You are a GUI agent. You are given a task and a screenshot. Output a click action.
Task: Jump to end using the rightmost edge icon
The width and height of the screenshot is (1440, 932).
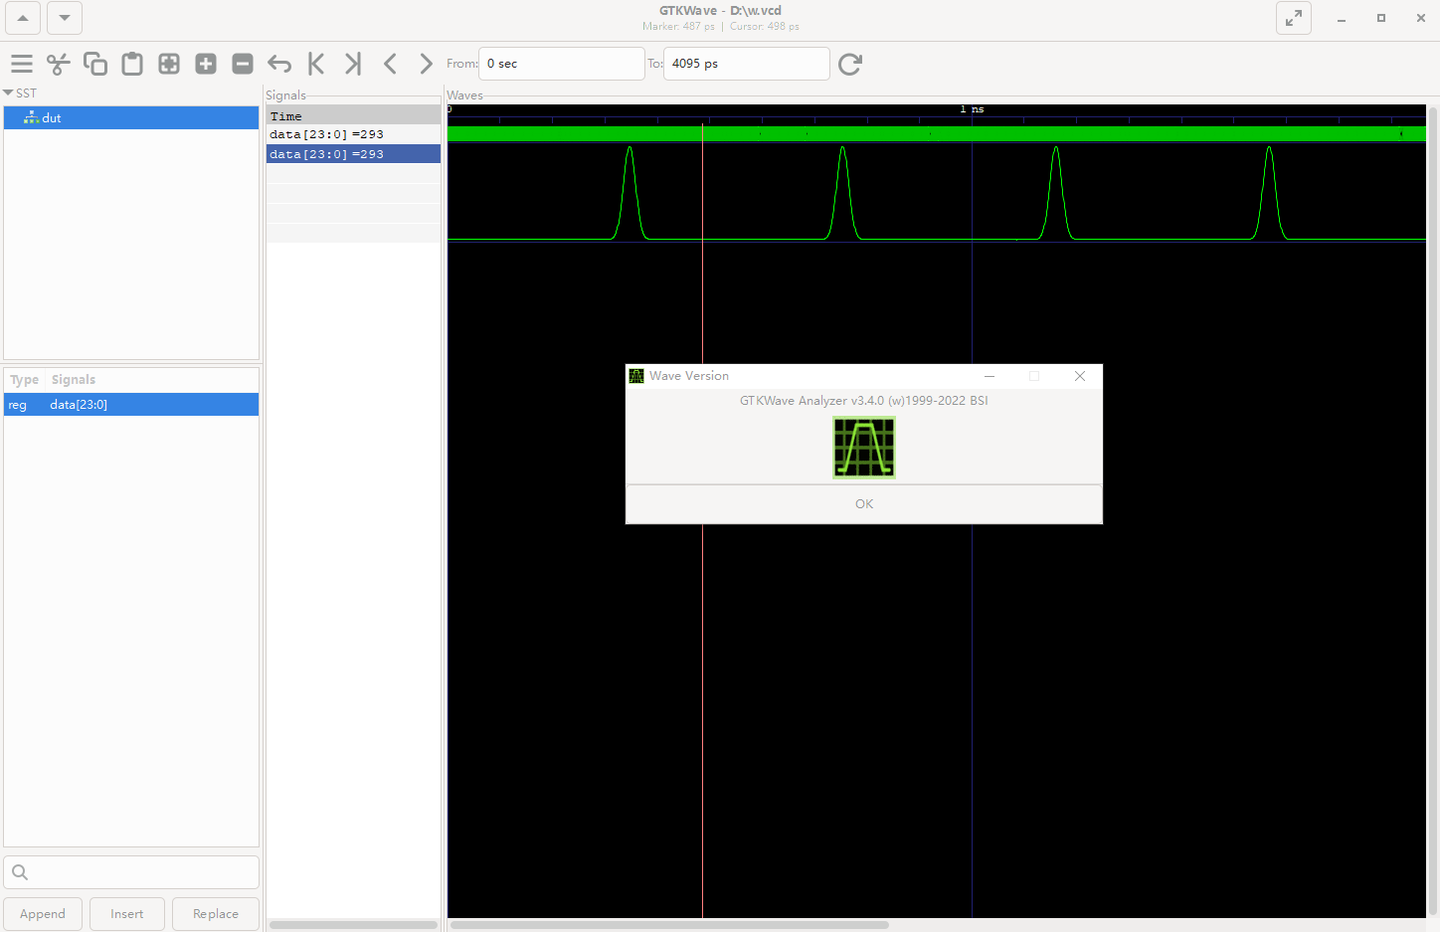pos(352,63)
